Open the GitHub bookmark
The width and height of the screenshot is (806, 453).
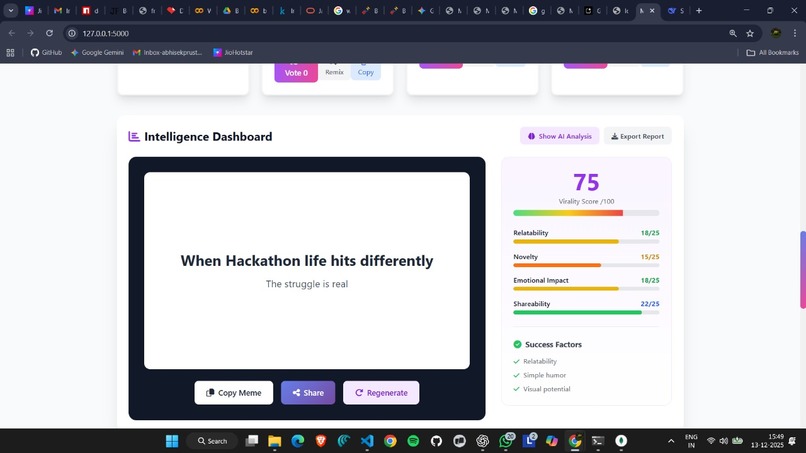tap(46, 52)
